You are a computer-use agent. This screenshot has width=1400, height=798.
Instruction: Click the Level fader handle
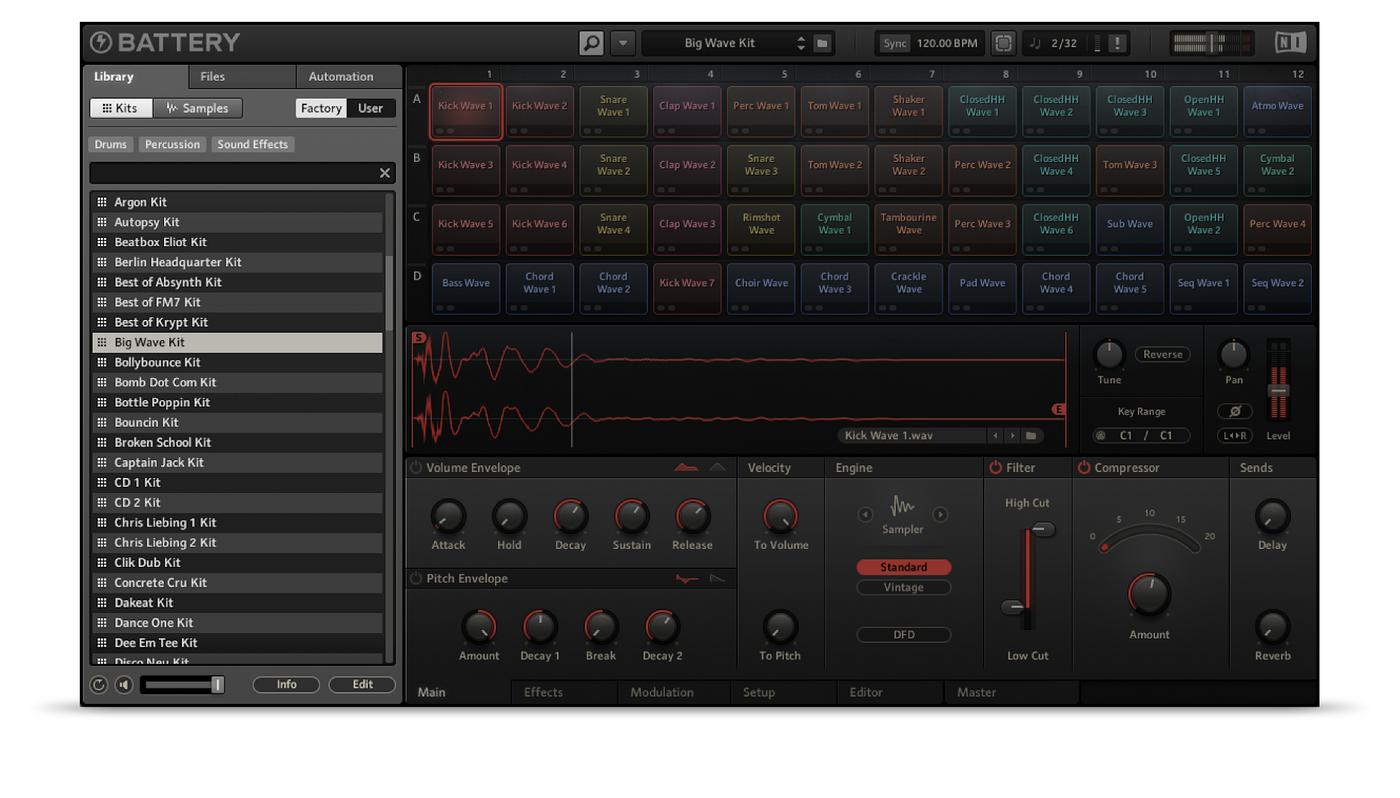pyautogui.click(x=1278, y=390)
